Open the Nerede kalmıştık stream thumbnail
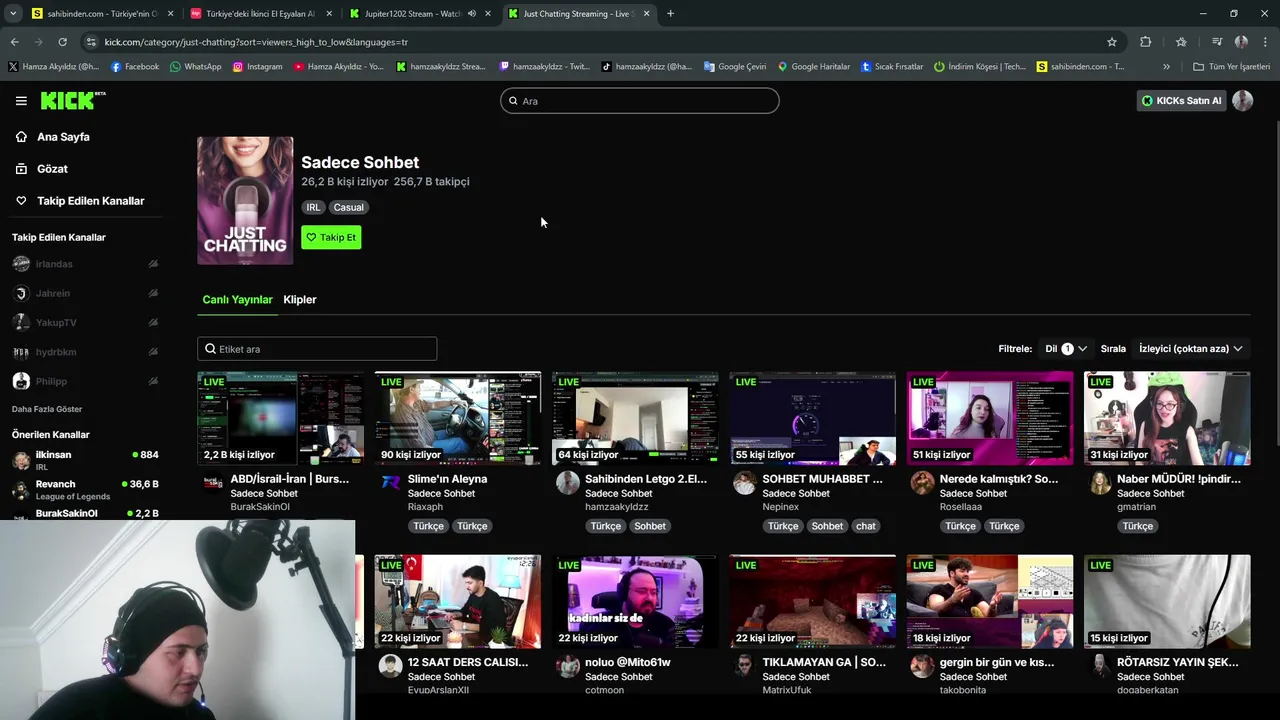 click(990, 418)
